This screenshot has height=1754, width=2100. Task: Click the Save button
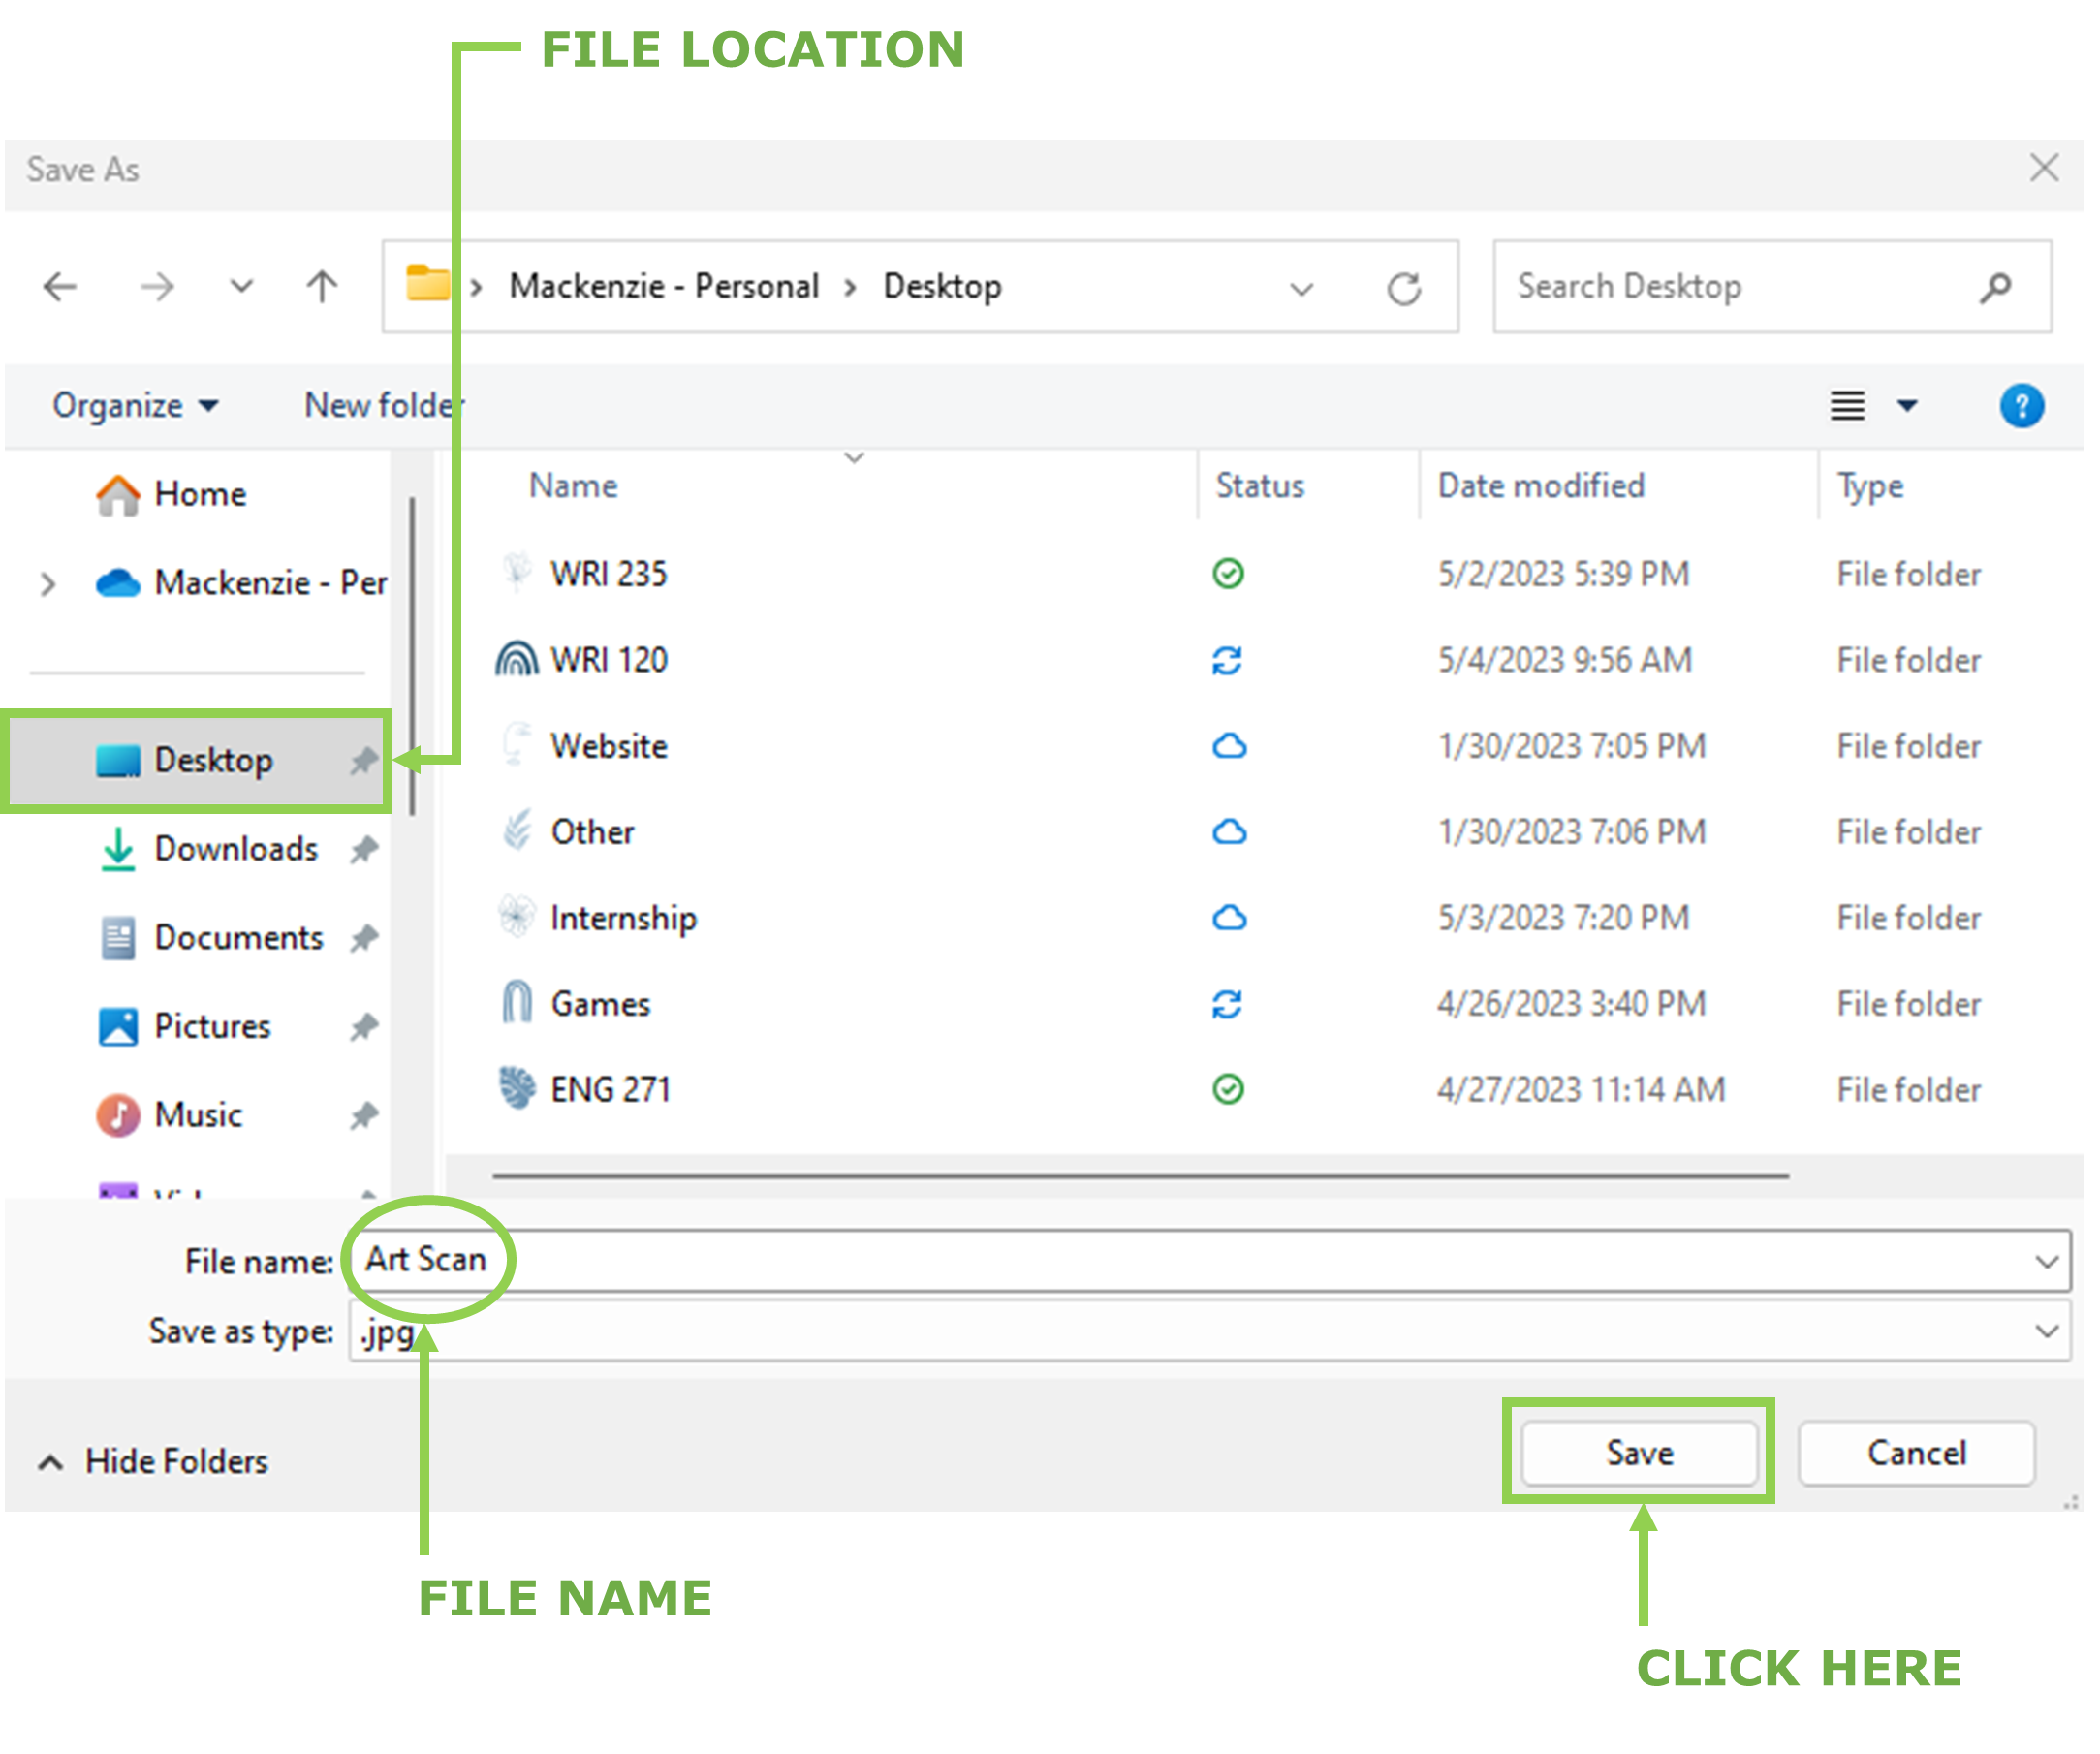point(1638,1452)
